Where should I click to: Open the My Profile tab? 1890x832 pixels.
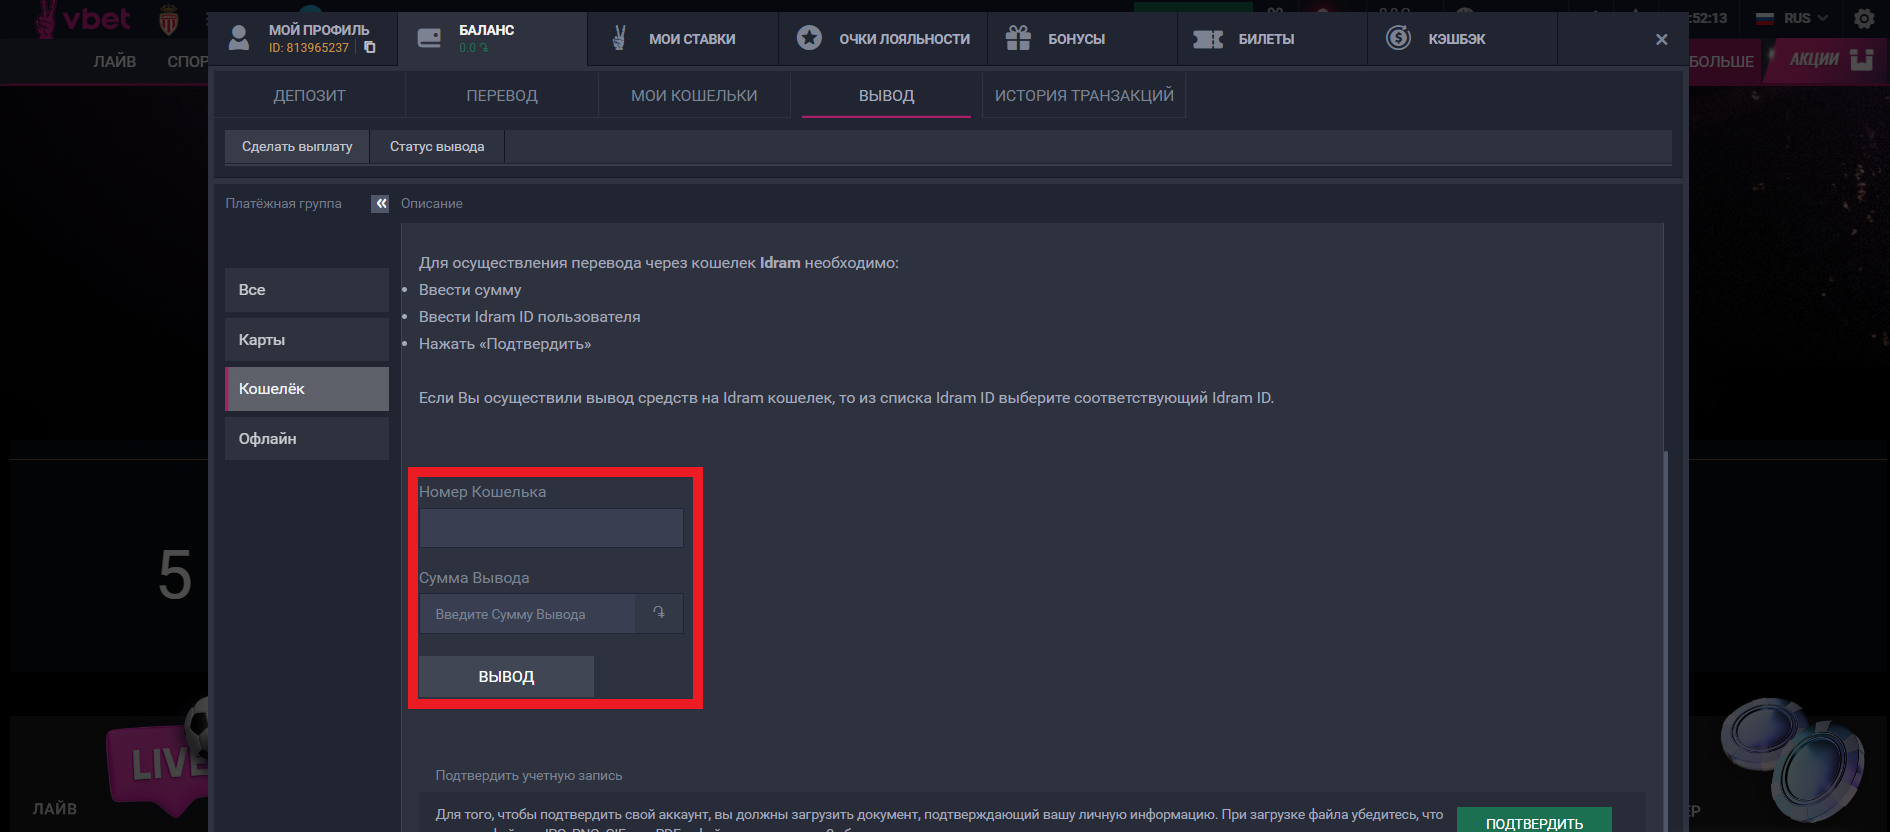[x=303, y=39]
